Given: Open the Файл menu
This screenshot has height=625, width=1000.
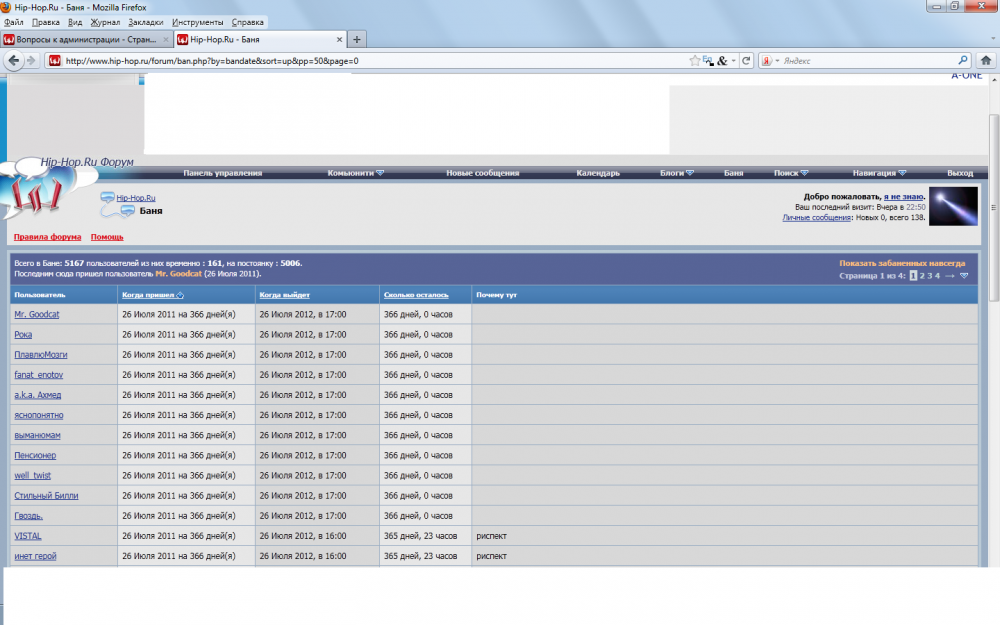Looking at the screenshot, I should click(x=13, y=22).
